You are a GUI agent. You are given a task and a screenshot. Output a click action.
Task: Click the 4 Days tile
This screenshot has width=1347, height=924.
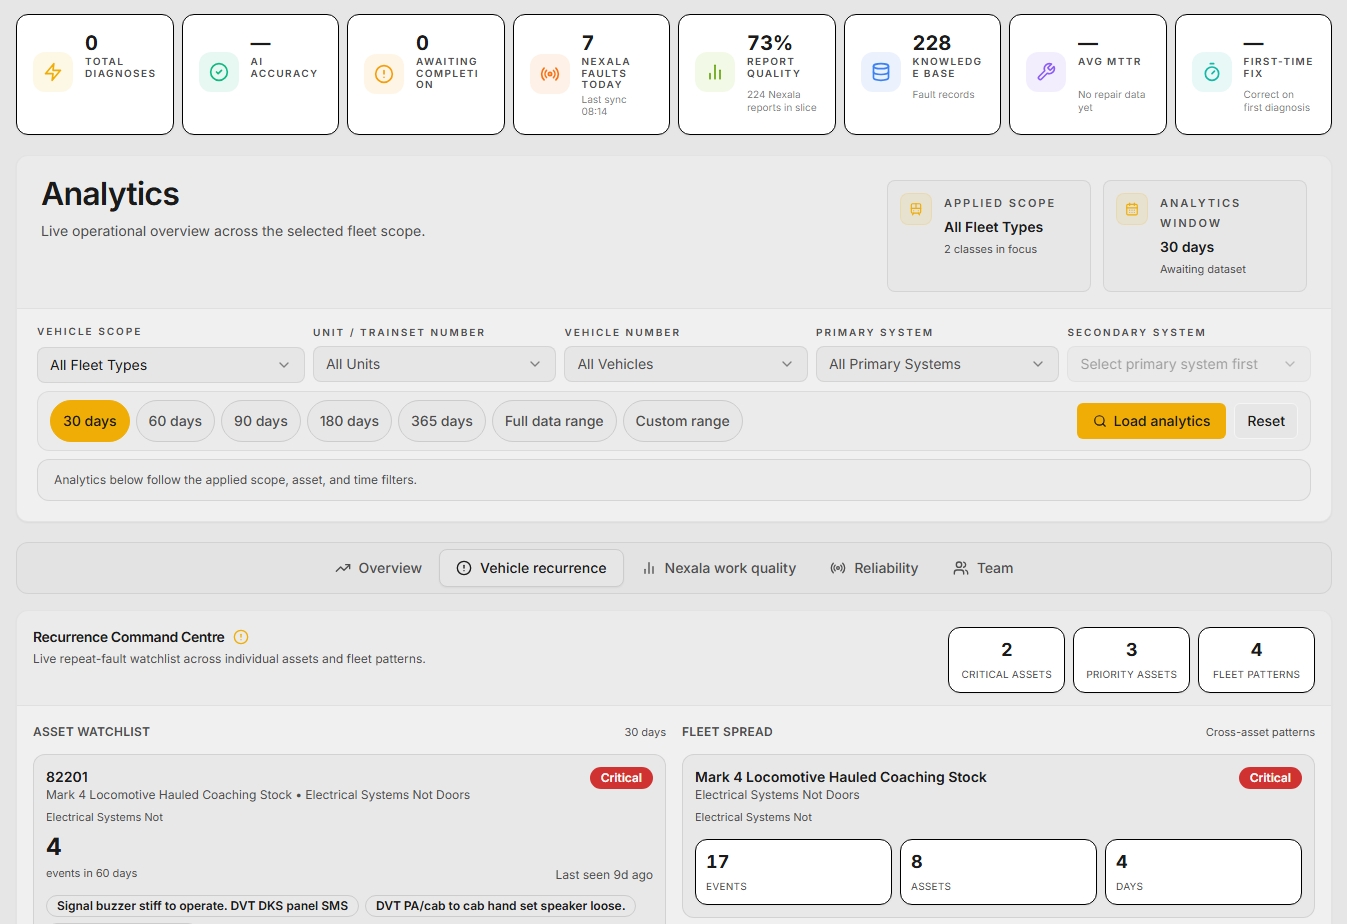point(1203,872)
